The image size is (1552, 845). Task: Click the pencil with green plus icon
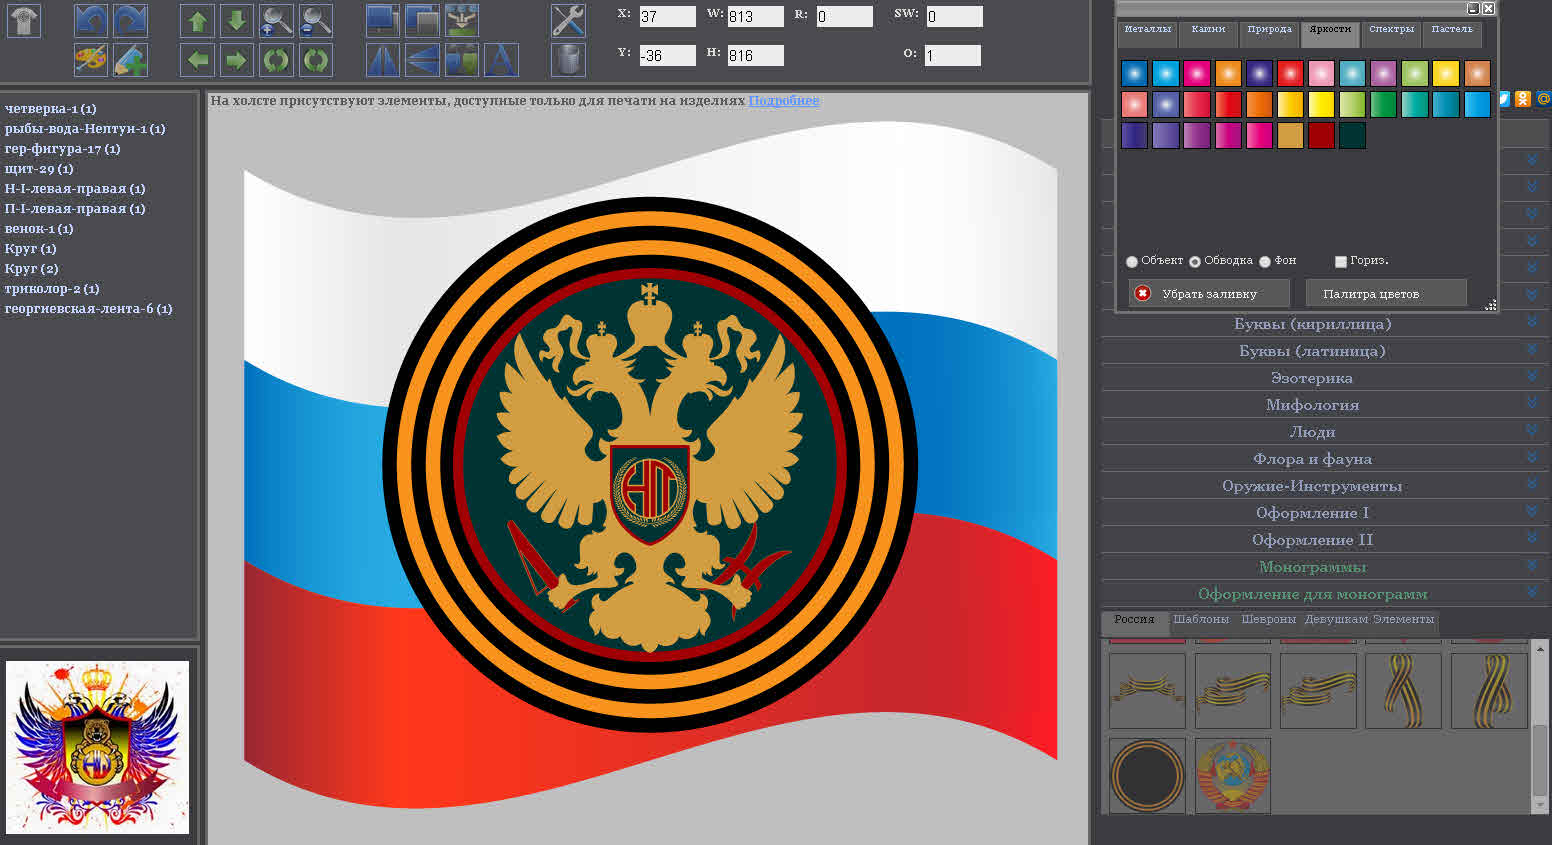130,60
